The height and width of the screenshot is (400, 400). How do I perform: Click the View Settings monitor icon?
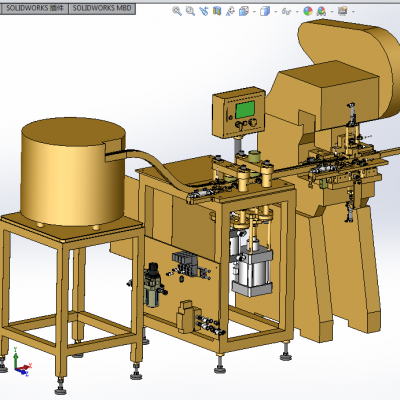(342, 11)
